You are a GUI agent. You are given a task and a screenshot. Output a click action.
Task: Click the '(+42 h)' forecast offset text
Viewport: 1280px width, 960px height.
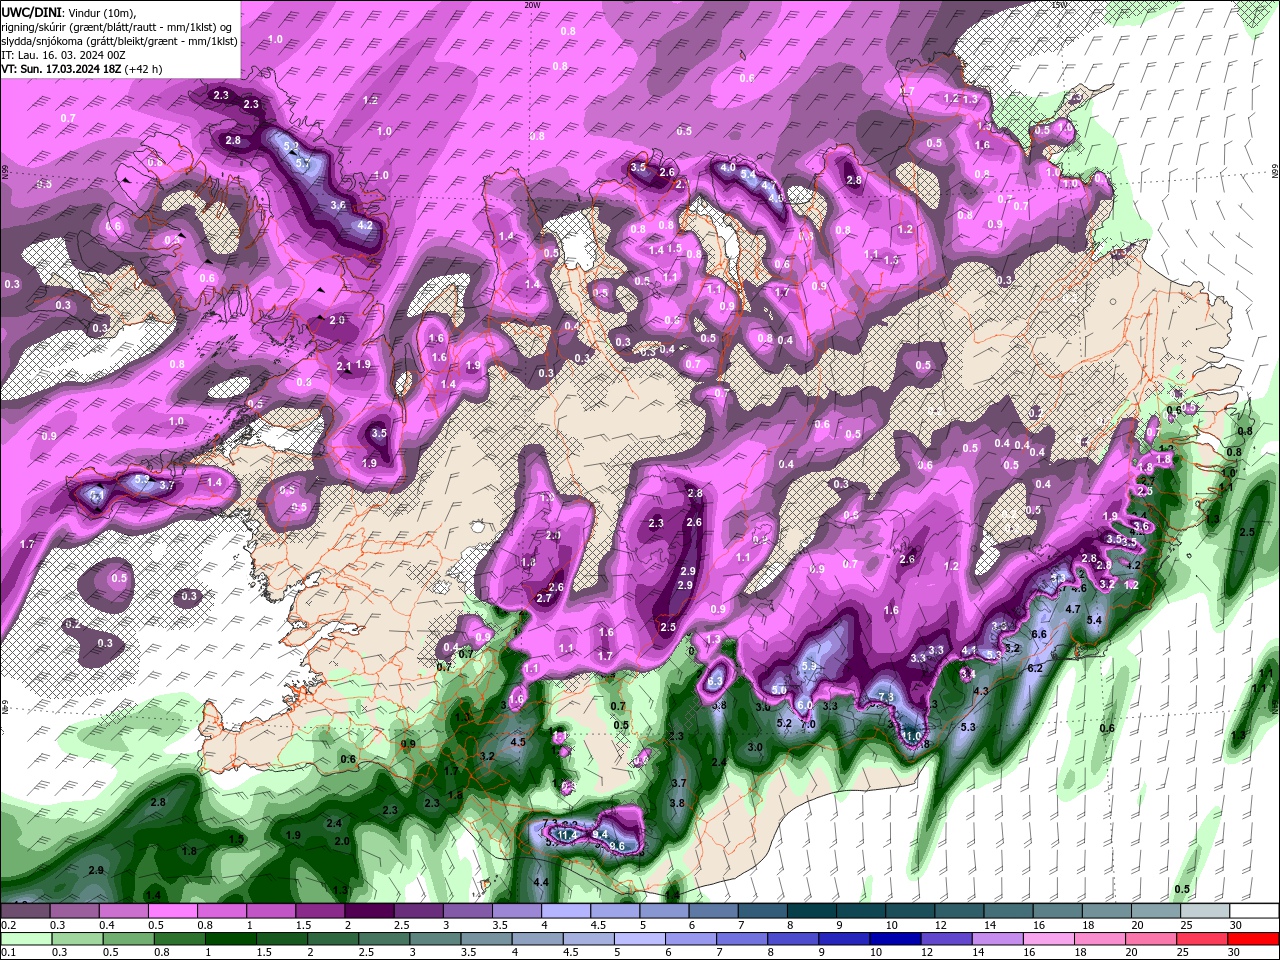pyautogui.click(x=144, y=69)
